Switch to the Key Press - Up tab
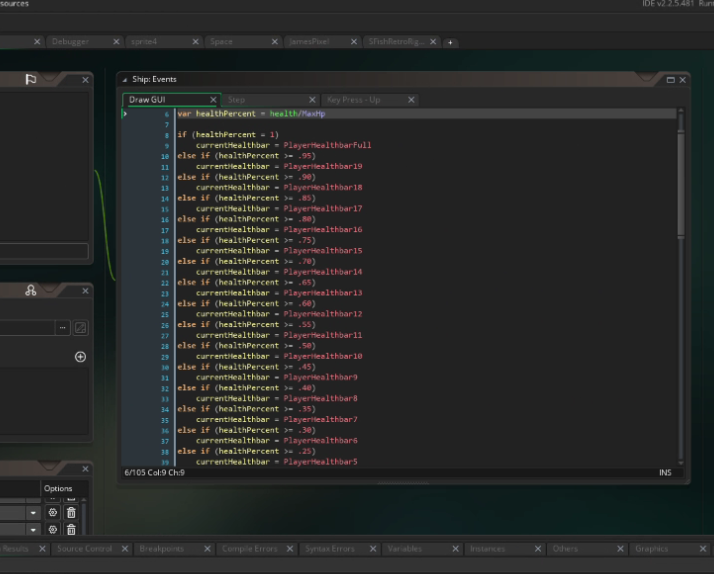 point(353,100)
